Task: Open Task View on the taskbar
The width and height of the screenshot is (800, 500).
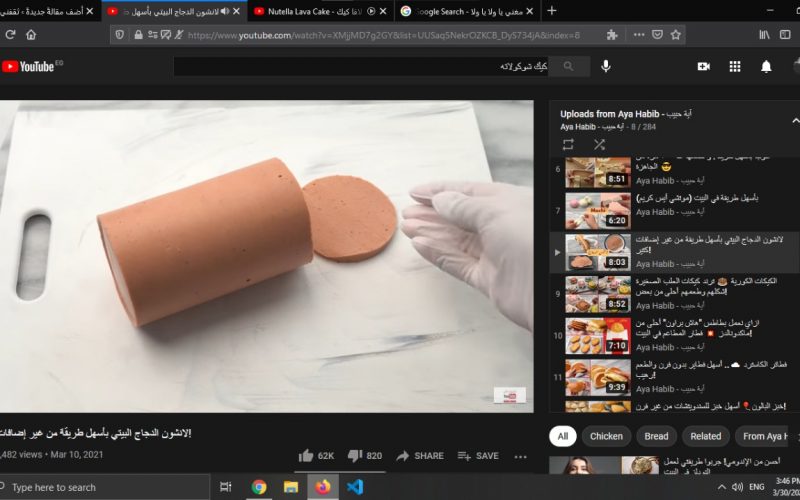Action: (x=226, y=487)
